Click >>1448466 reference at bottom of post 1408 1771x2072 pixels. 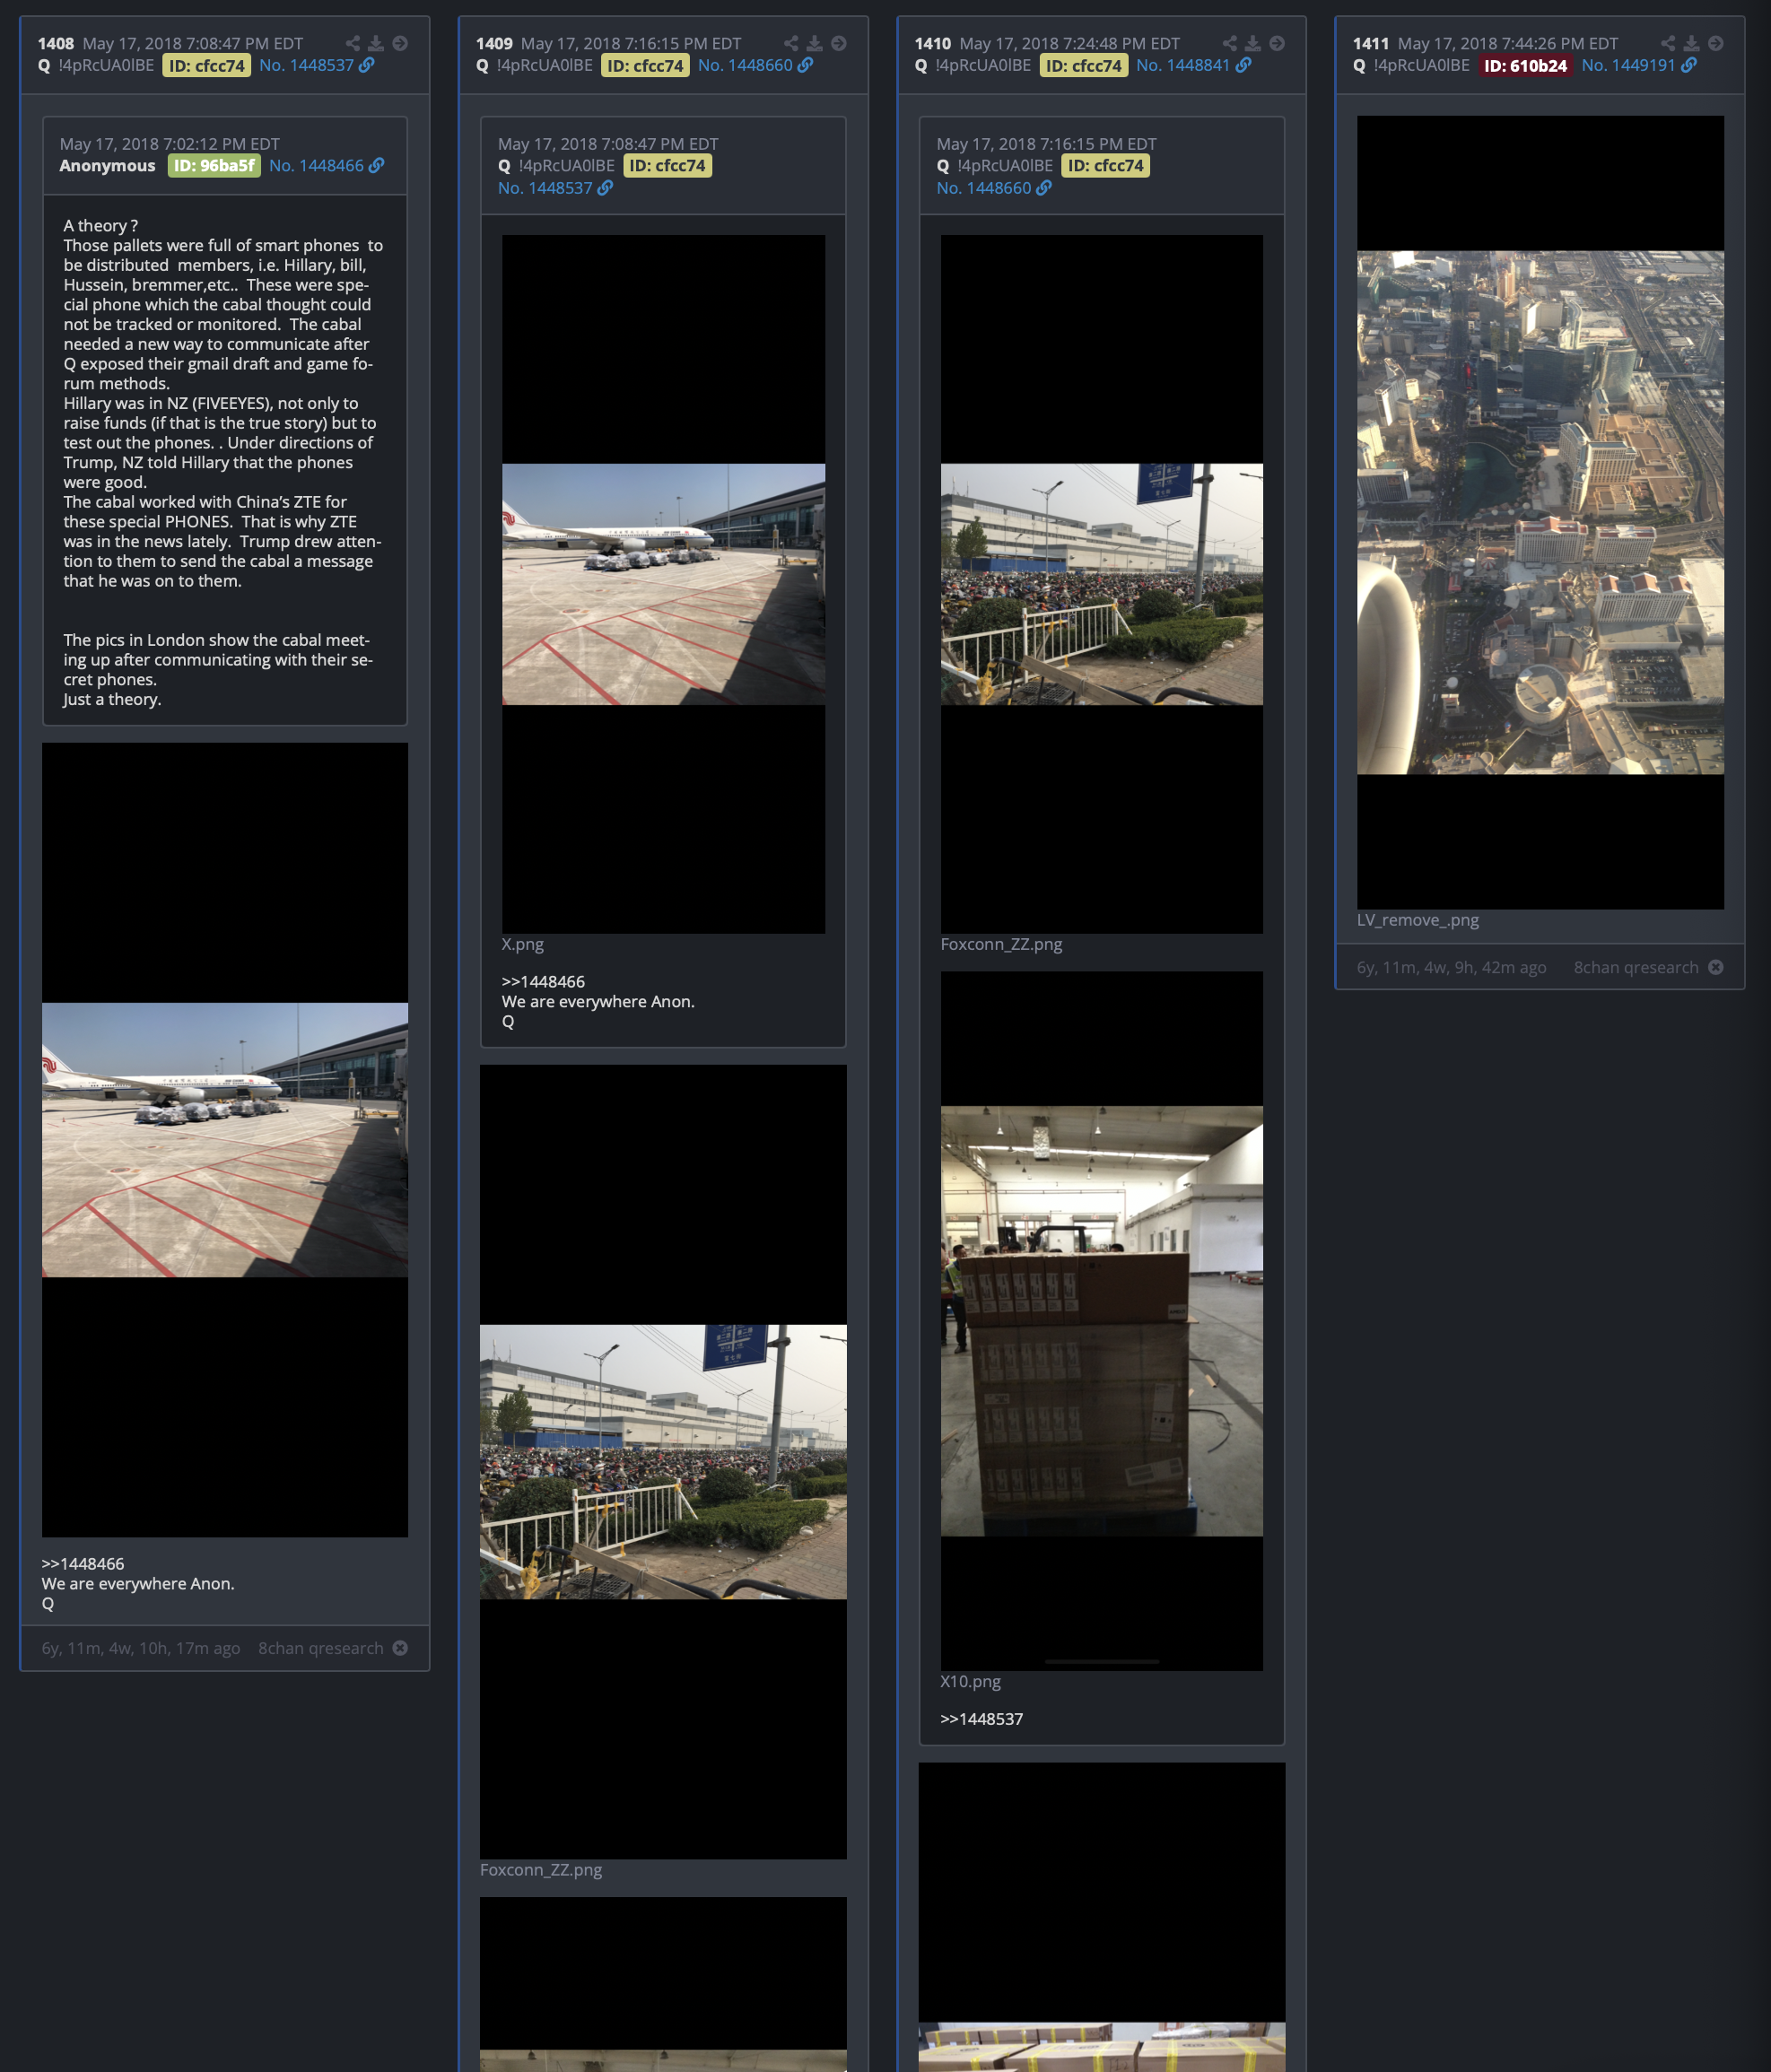click(83, 1564)
